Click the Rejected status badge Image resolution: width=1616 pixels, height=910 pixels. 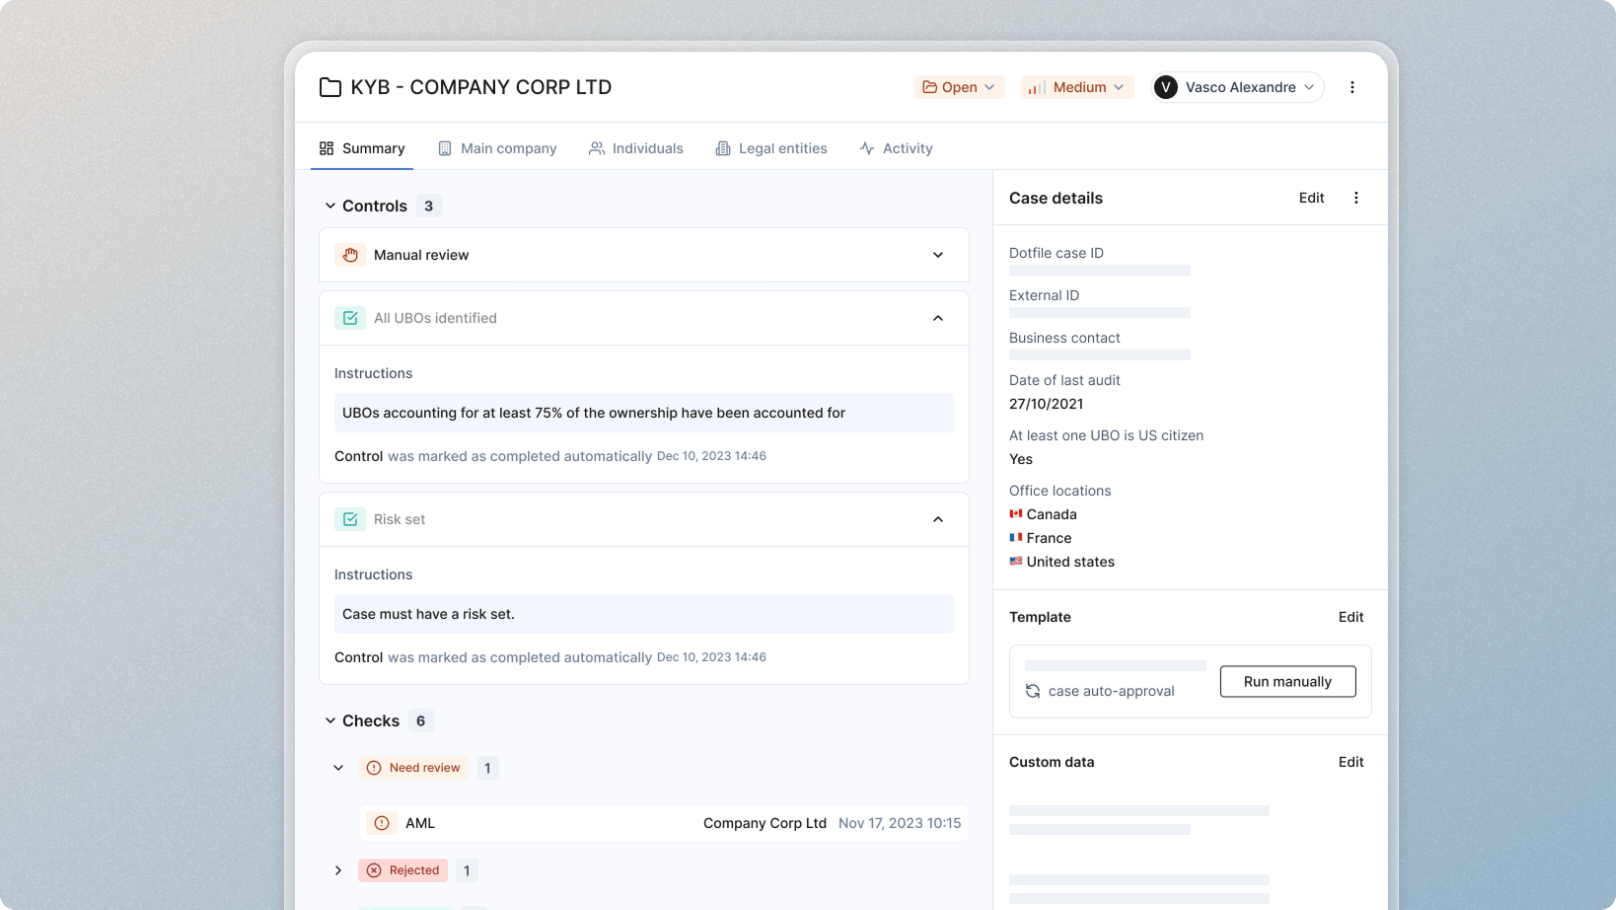(x=403, y=870)
